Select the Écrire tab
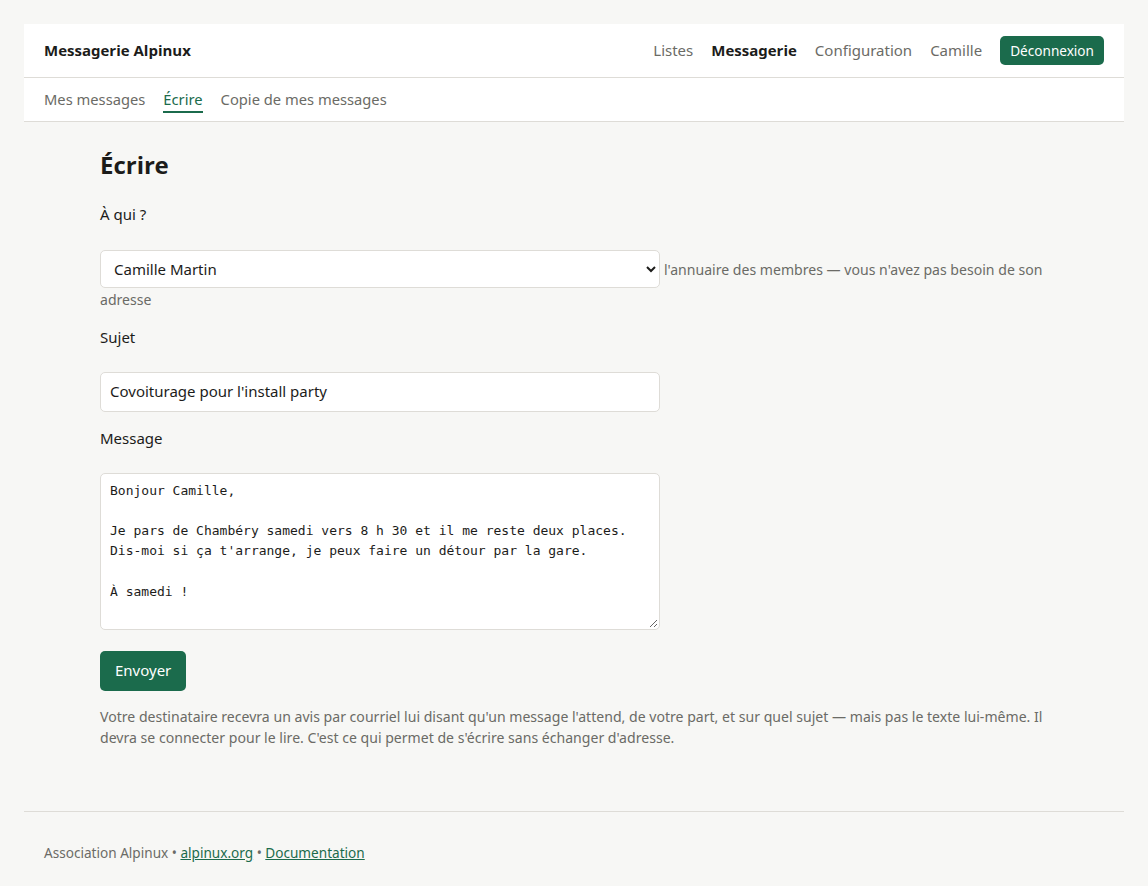Image resolution: width=1148 pixels, height=886 pixels. [x=182, y=100]
